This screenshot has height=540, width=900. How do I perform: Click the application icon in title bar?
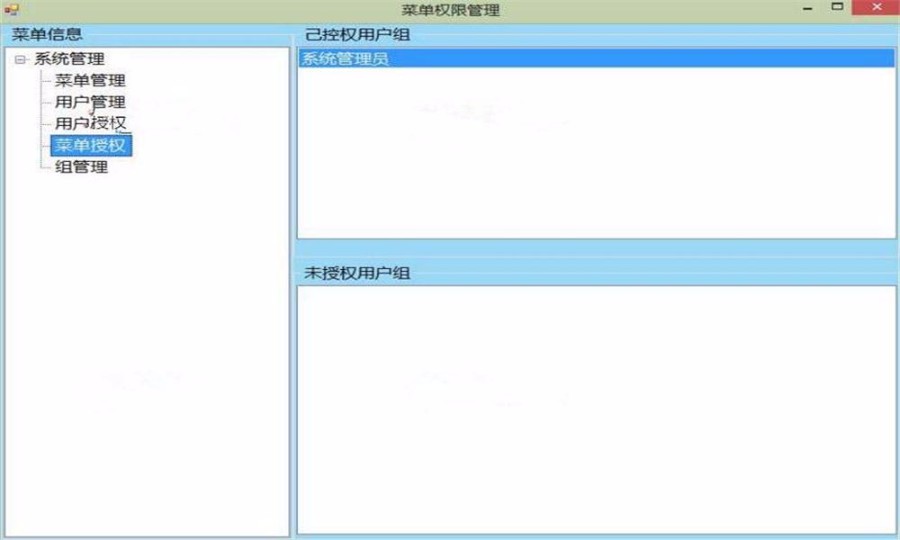tap(11, 9)
